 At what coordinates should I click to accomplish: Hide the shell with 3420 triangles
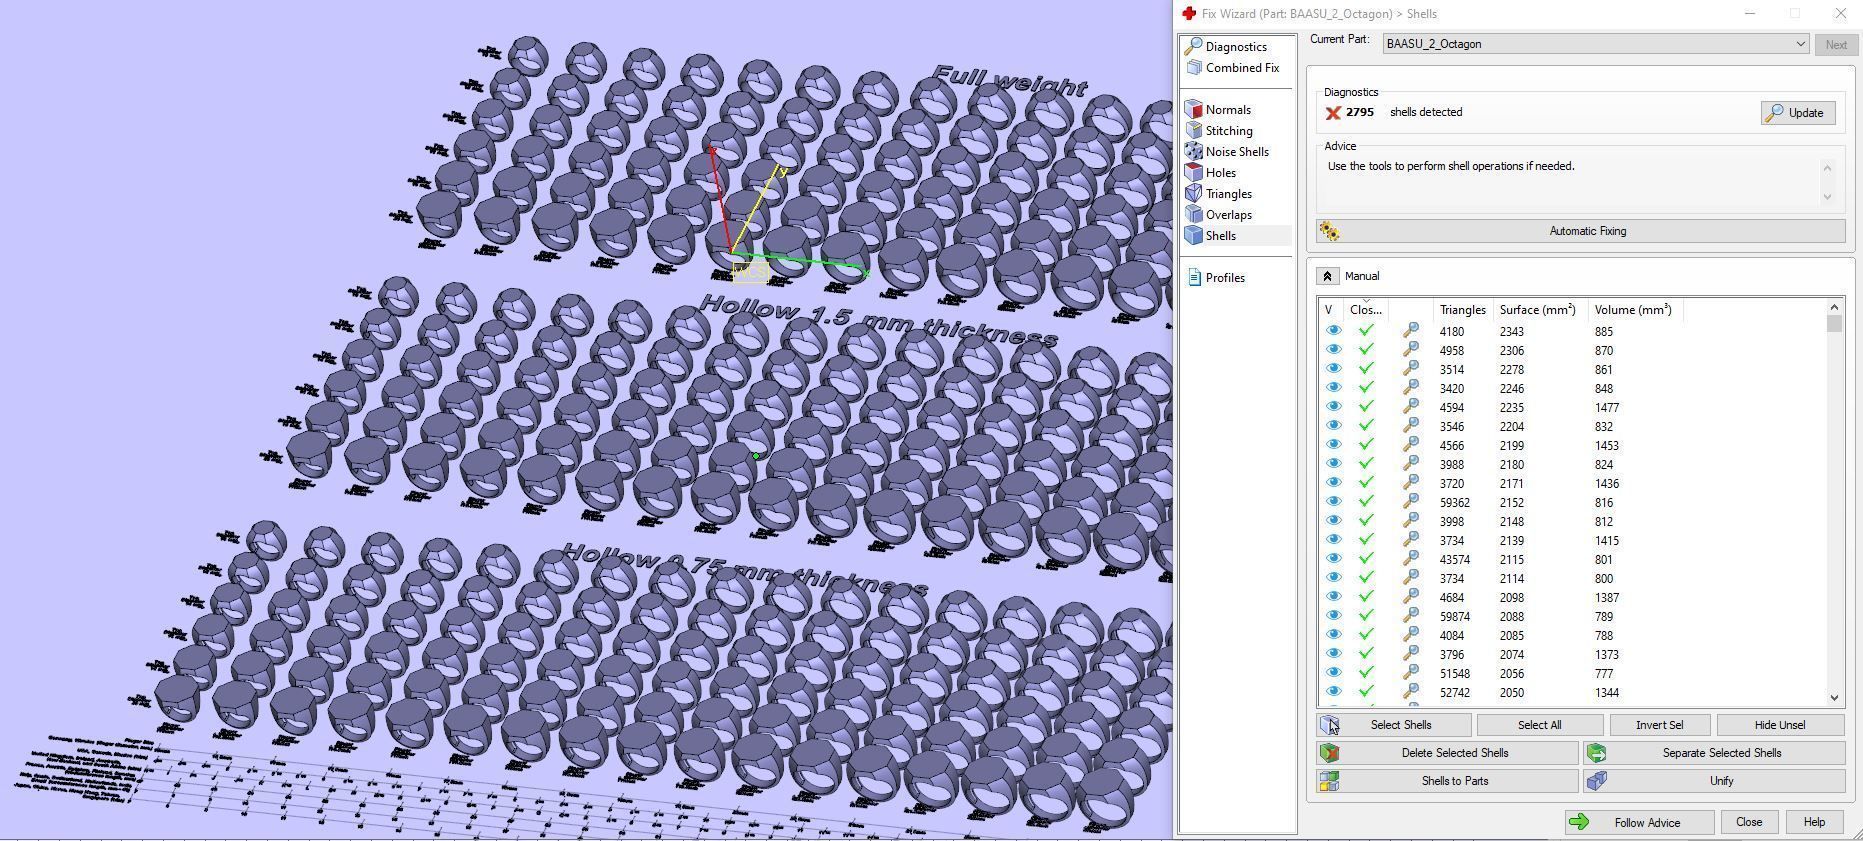coord(1333,388)
